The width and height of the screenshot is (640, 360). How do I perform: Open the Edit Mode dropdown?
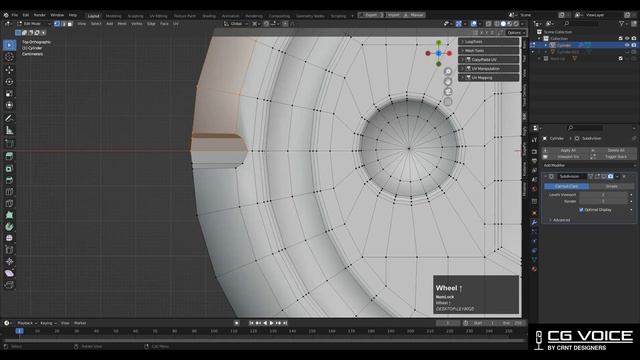click(x=34, y=24)
